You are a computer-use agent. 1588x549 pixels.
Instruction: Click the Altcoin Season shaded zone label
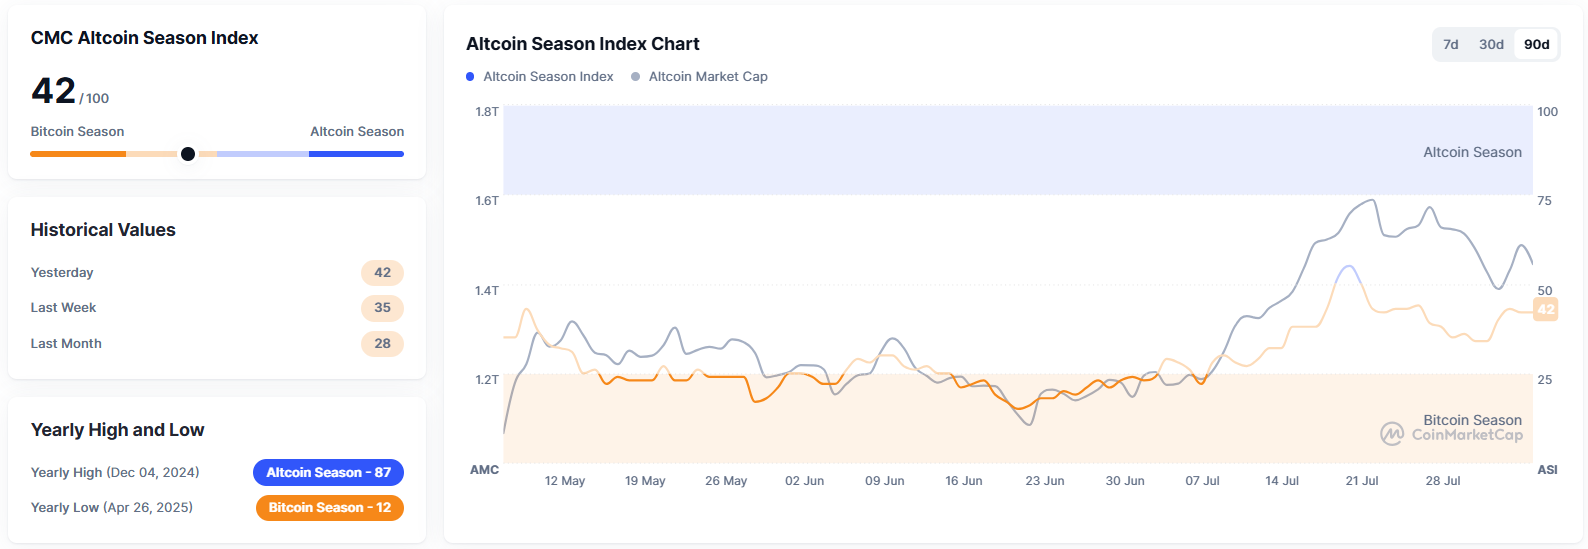(1472, 152)
